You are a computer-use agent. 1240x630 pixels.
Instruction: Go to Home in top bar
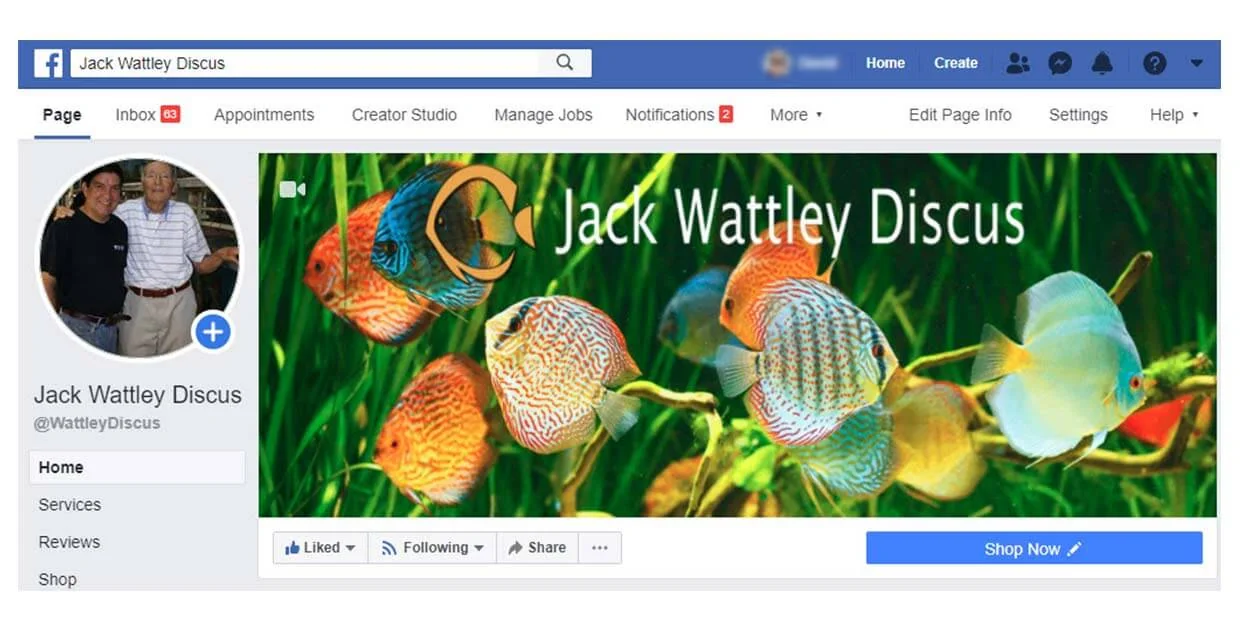coord(885,63)
